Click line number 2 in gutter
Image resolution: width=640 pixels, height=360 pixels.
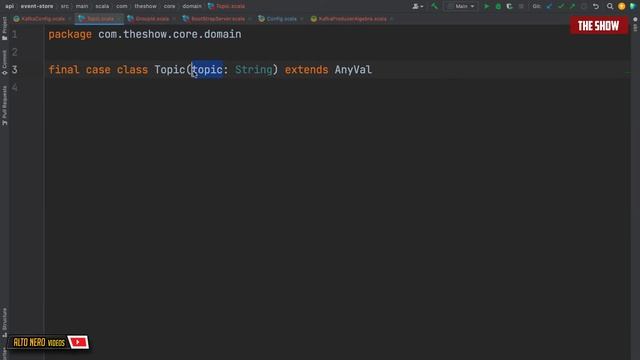tap(15, 52)
